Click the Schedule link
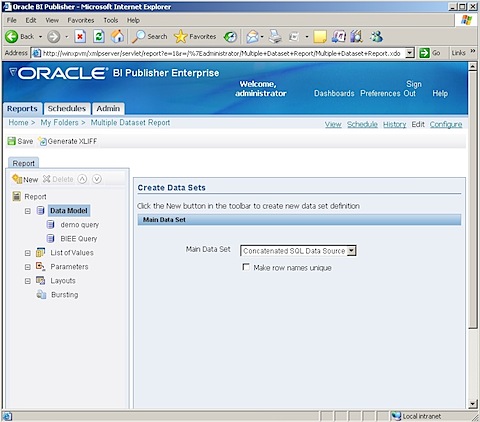Screen dimensions: 480x422 (362, 124)
